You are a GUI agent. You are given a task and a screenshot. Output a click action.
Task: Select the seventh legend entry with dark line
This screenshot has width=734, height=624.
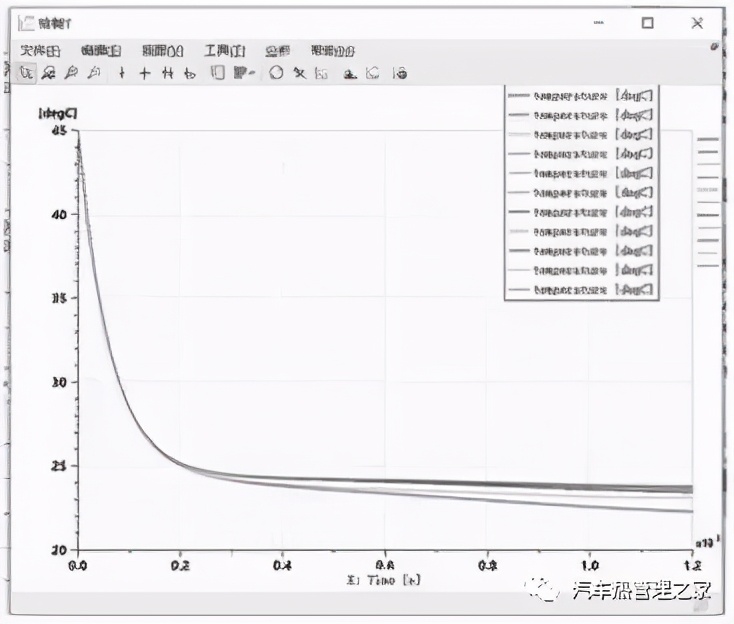[580, 212]
